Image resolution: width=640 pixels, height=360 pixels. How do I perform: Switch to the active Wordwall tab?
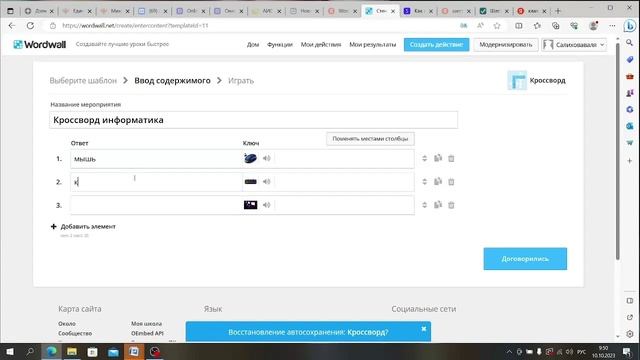pos(380,11)
